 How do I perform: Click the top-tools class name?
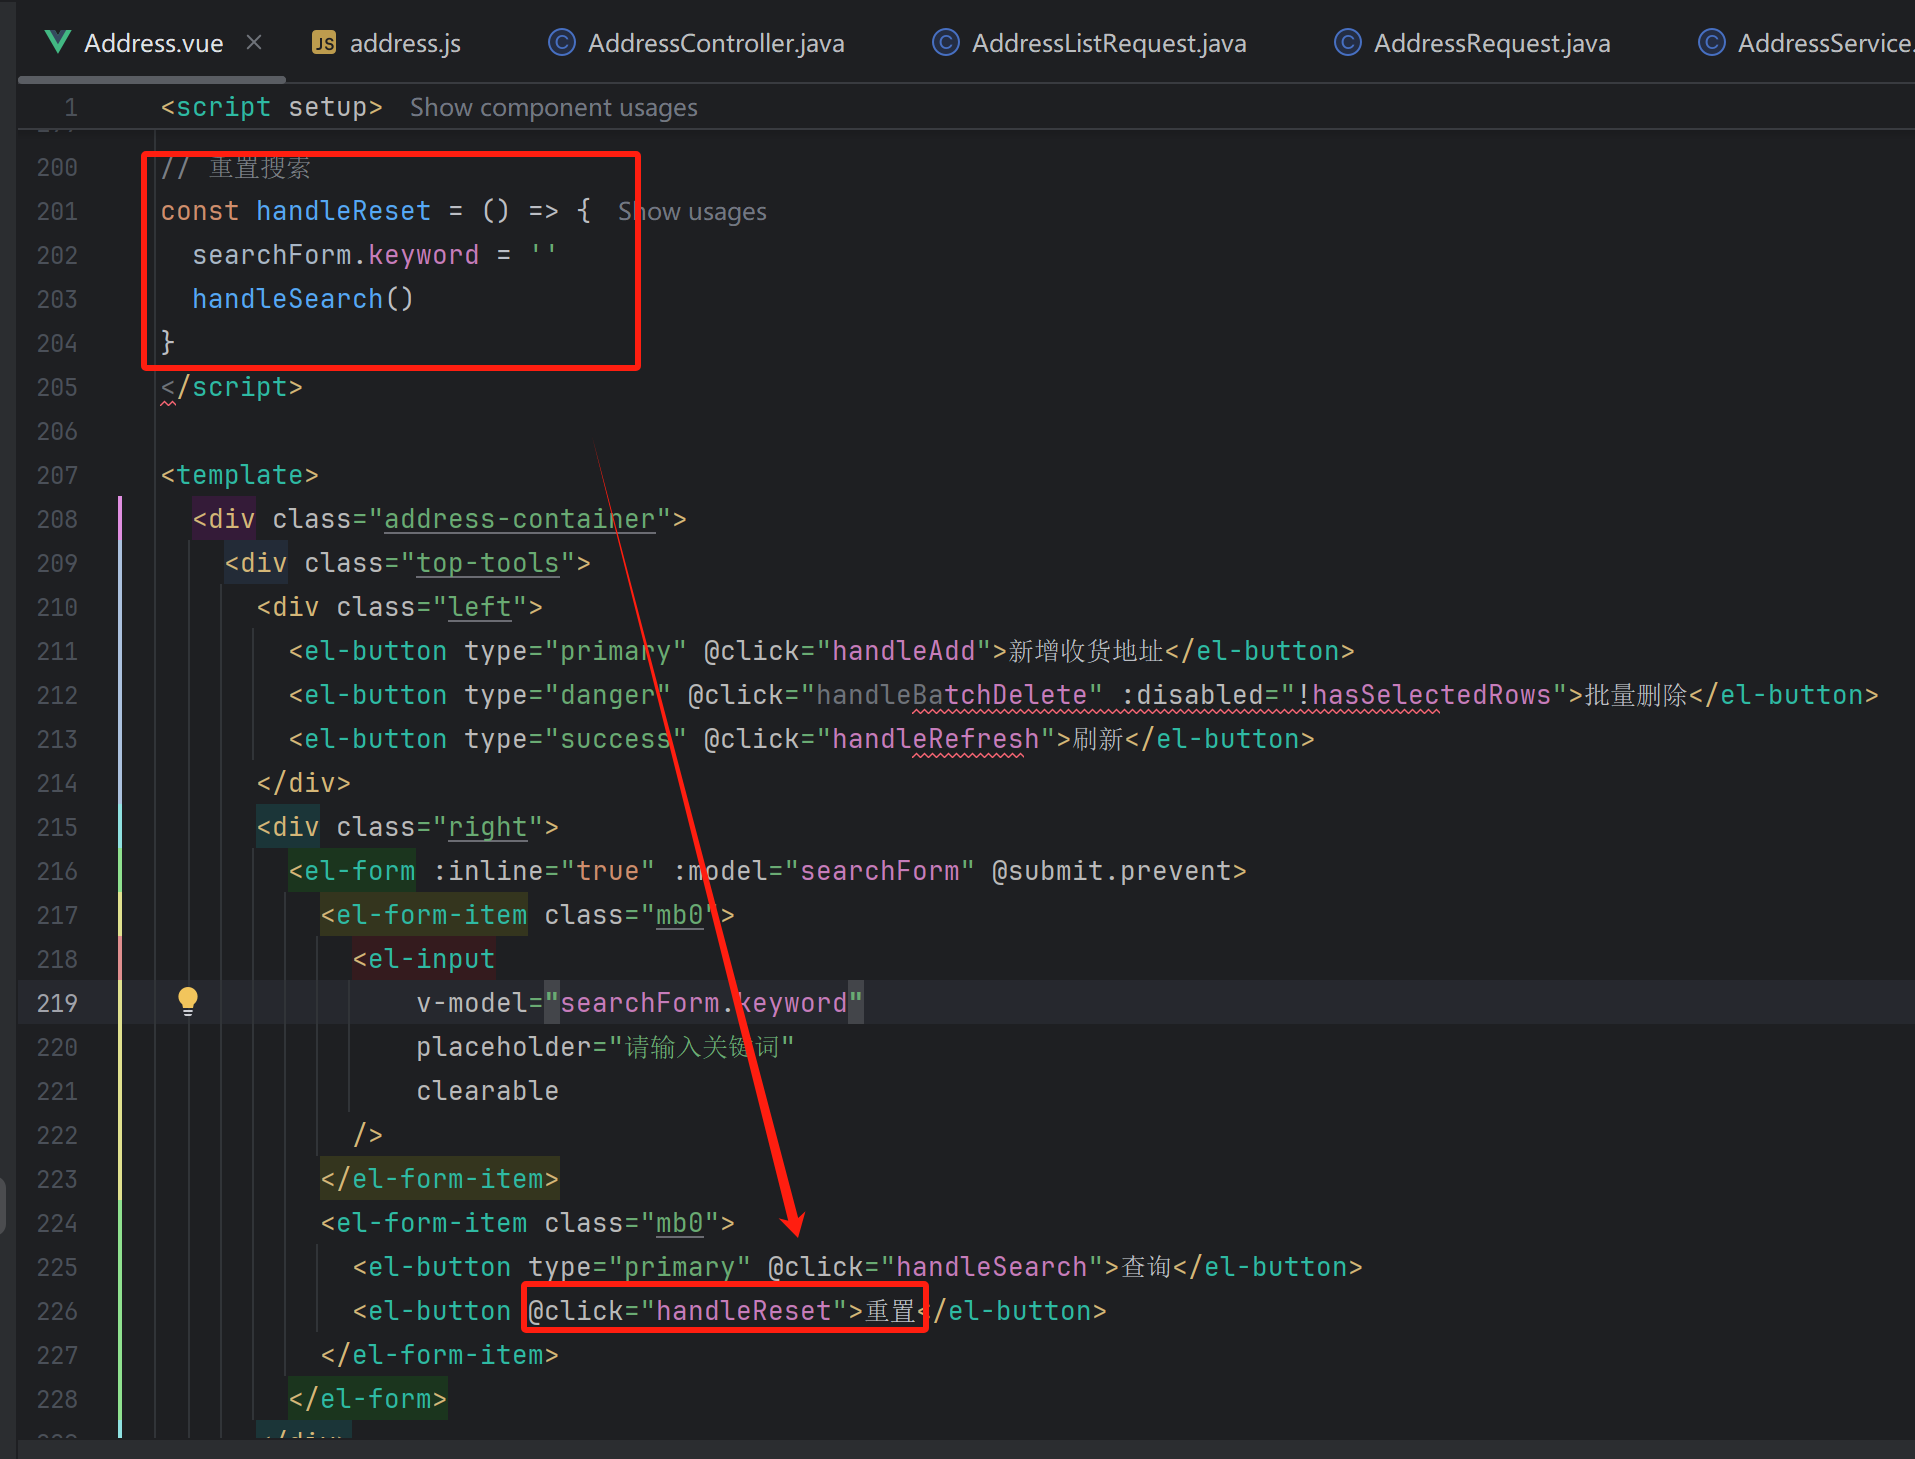click(x=487, y=563)
